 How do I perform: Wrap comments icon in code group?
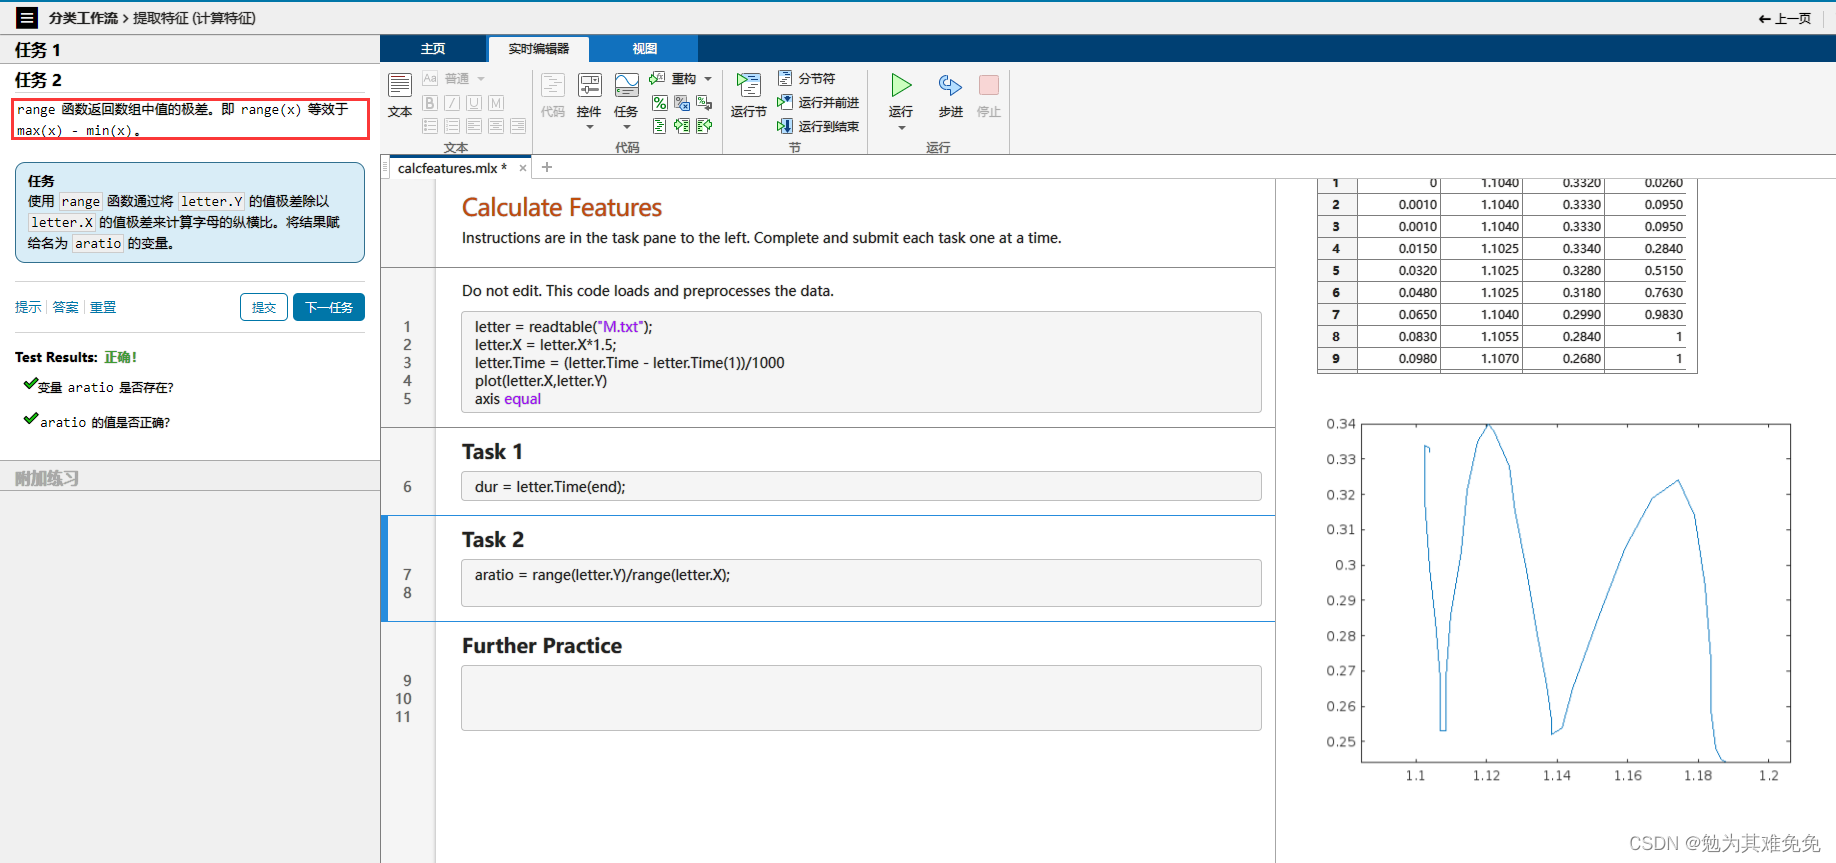(704, 103)
